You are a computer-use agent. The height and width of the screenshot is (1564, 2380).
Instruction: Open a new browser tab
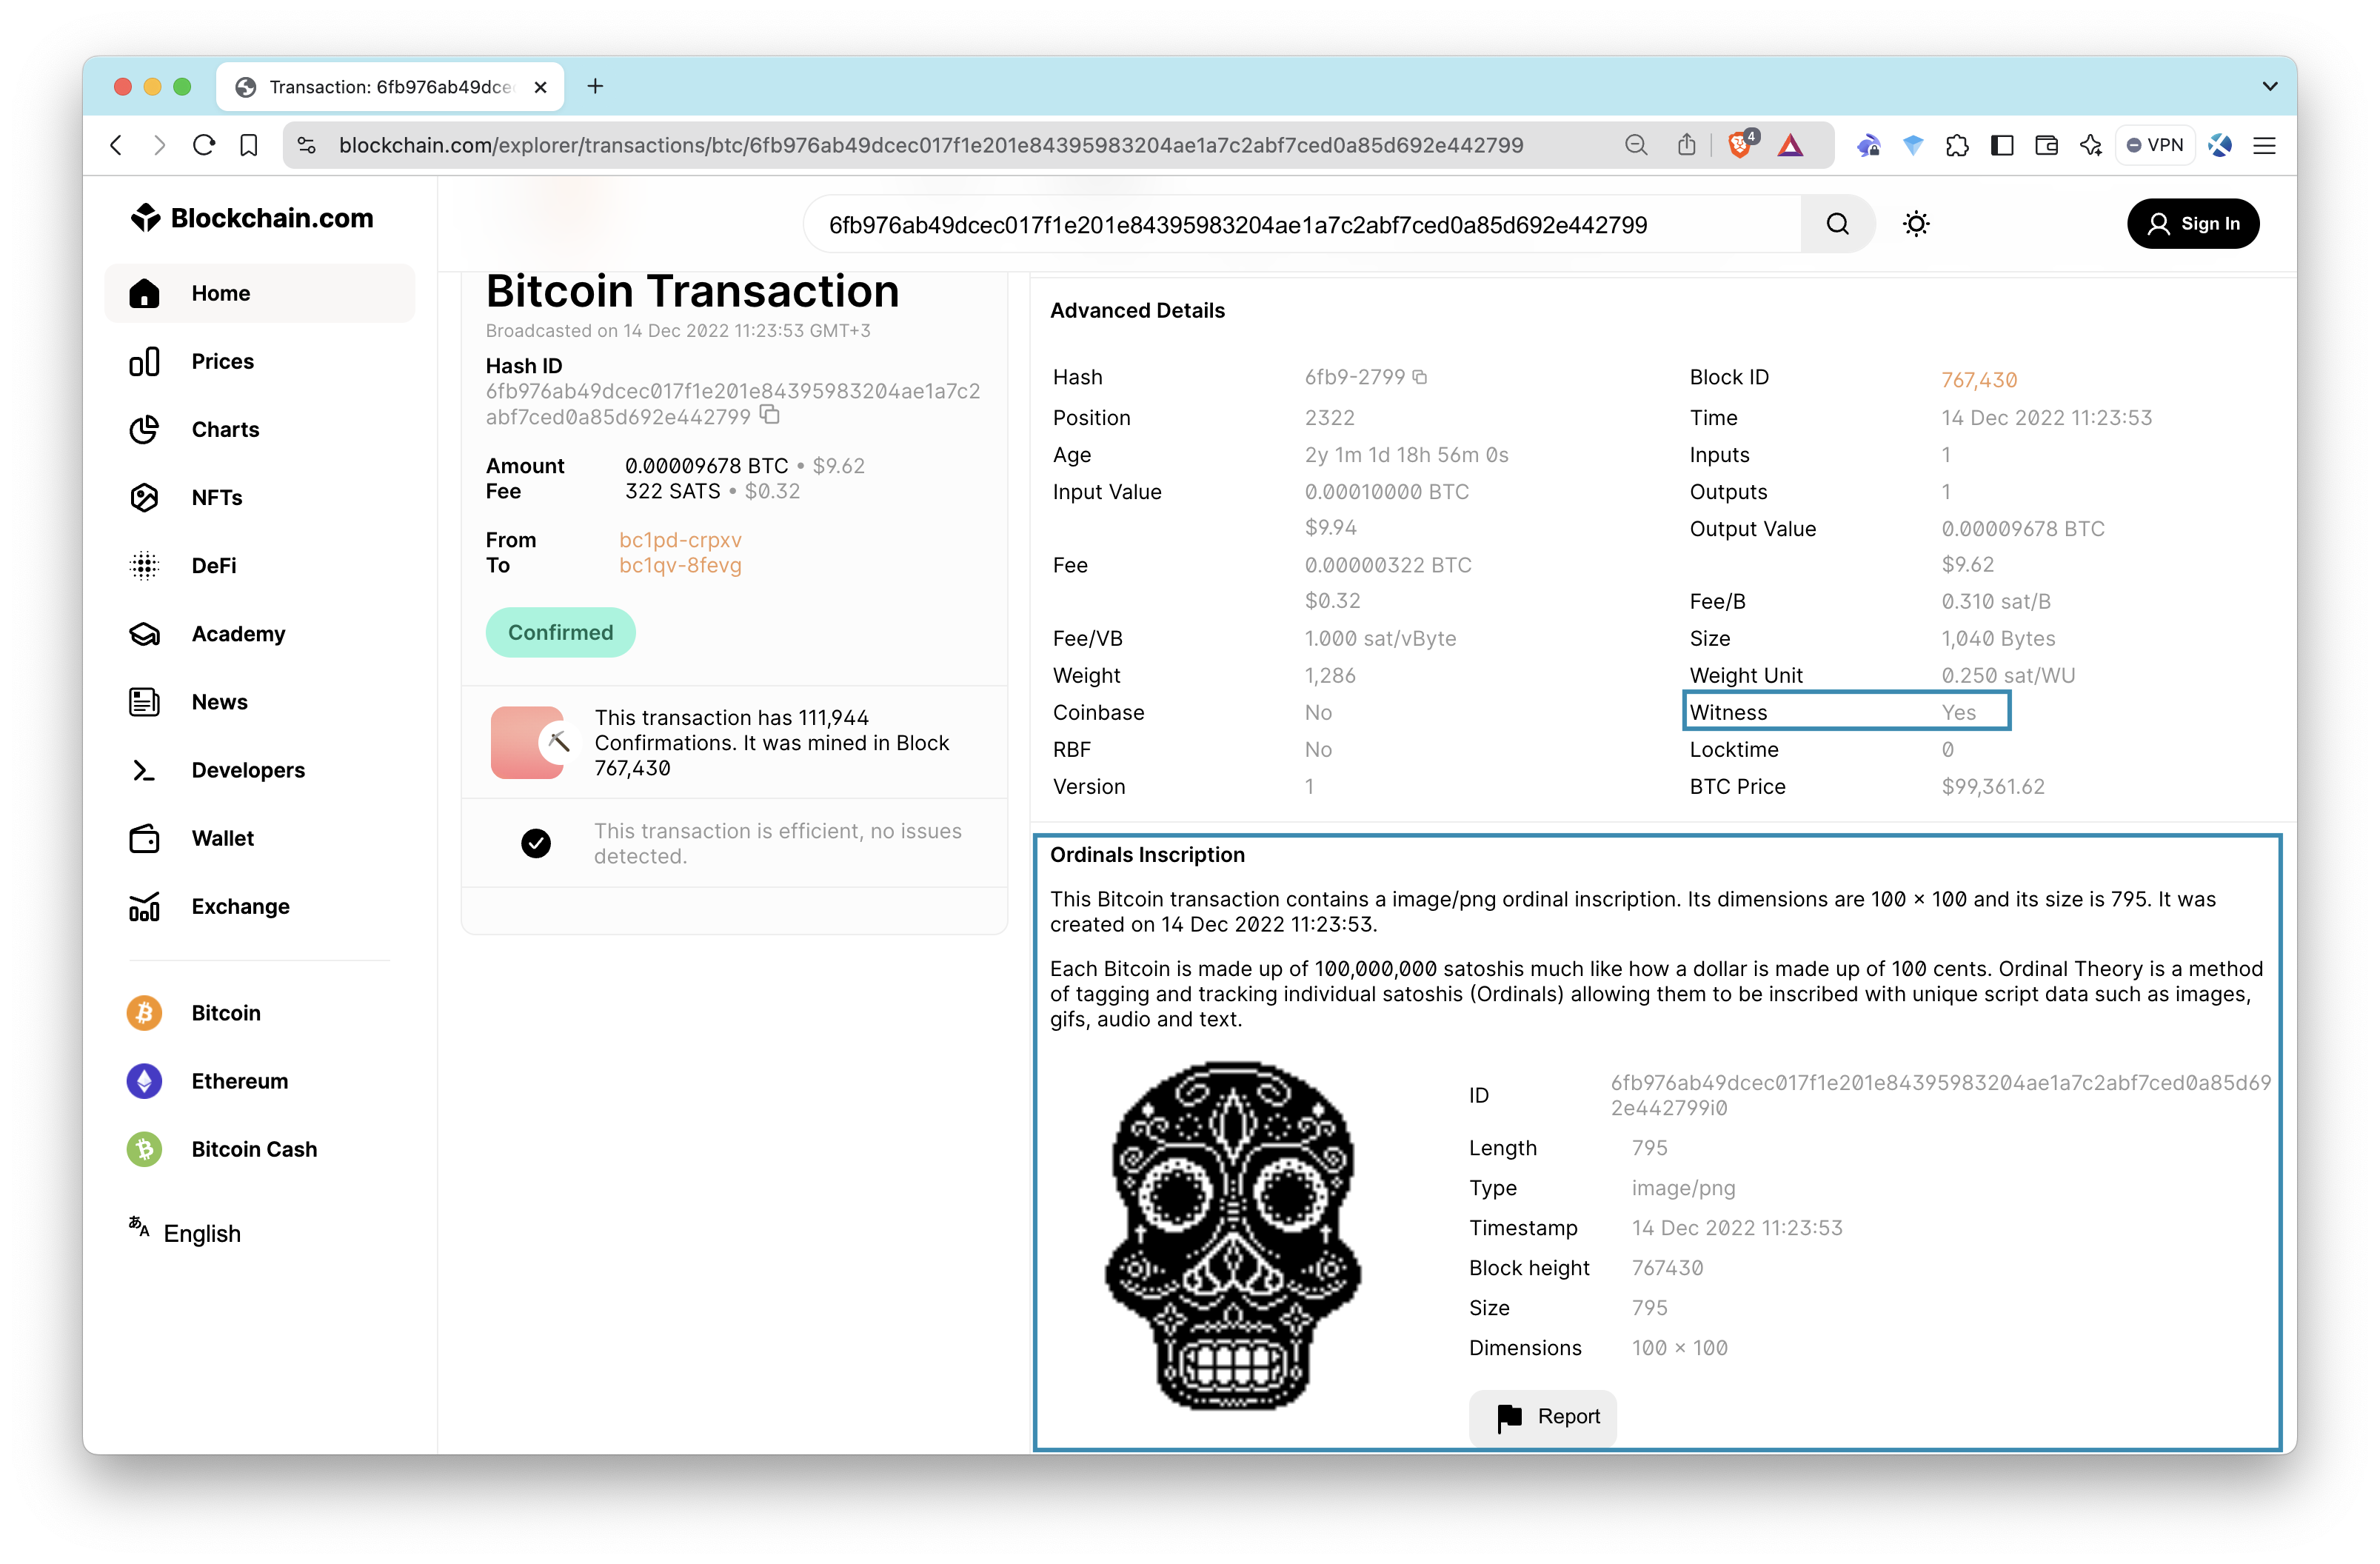tap(595, 86)
